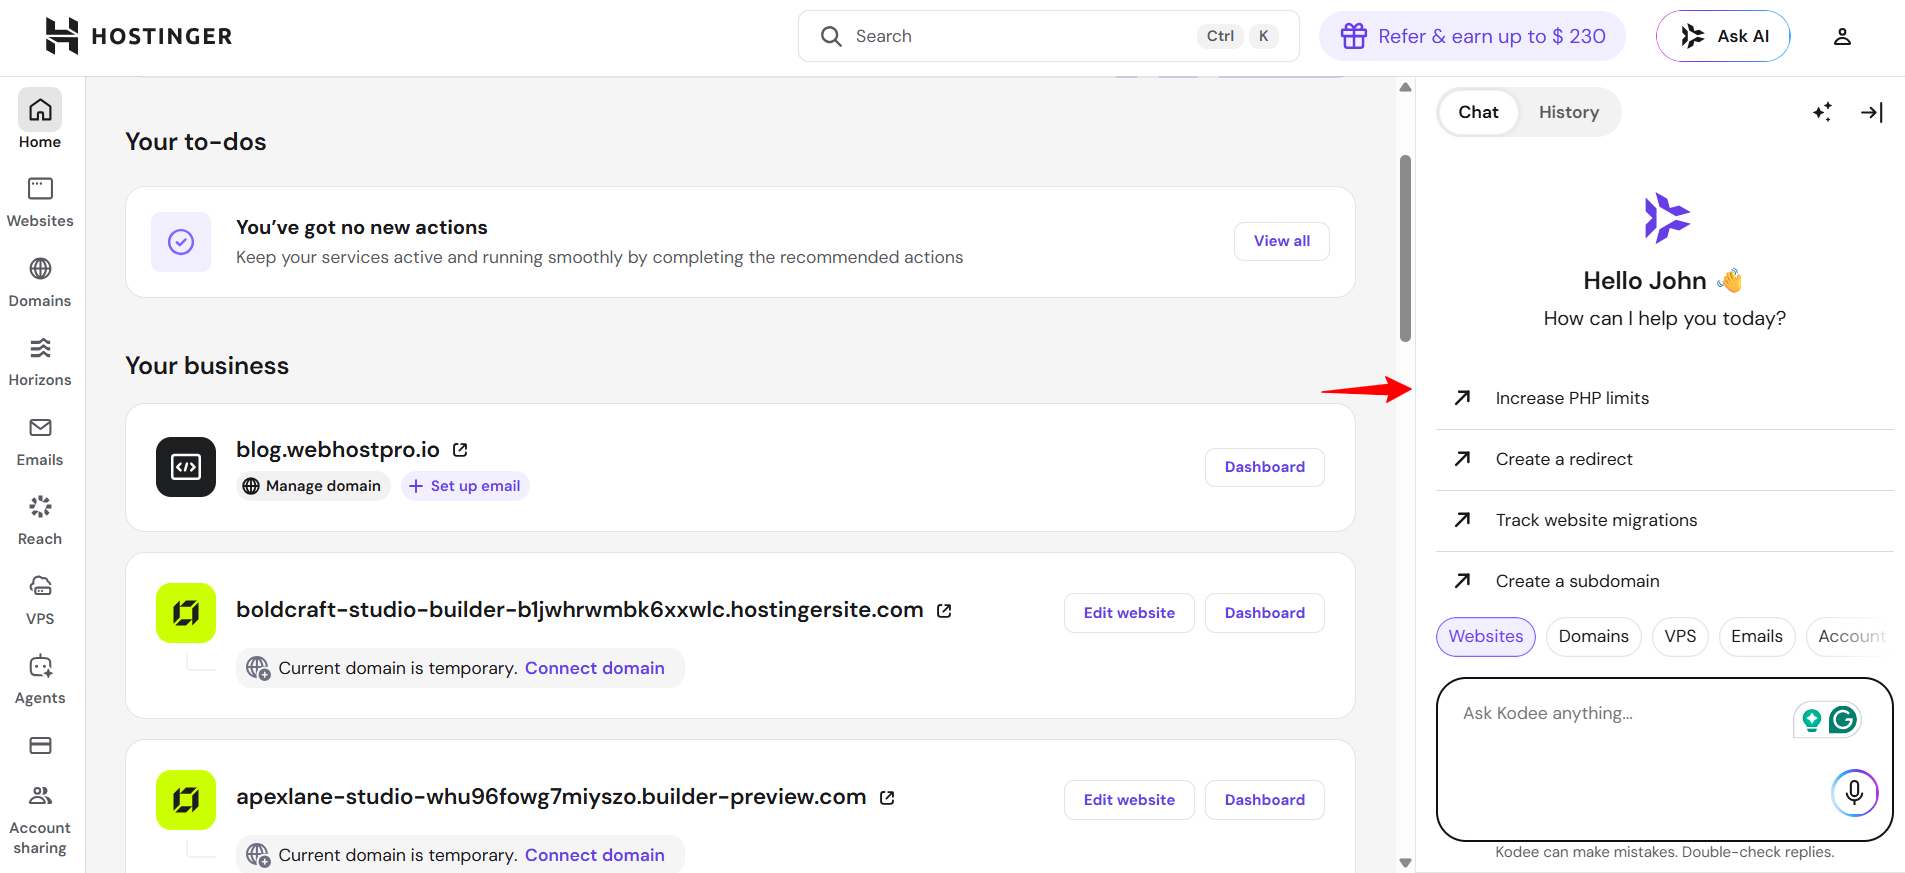Click the blog.webhostpro.io code site icon
1905x873 pixels.
coord(186,467)
